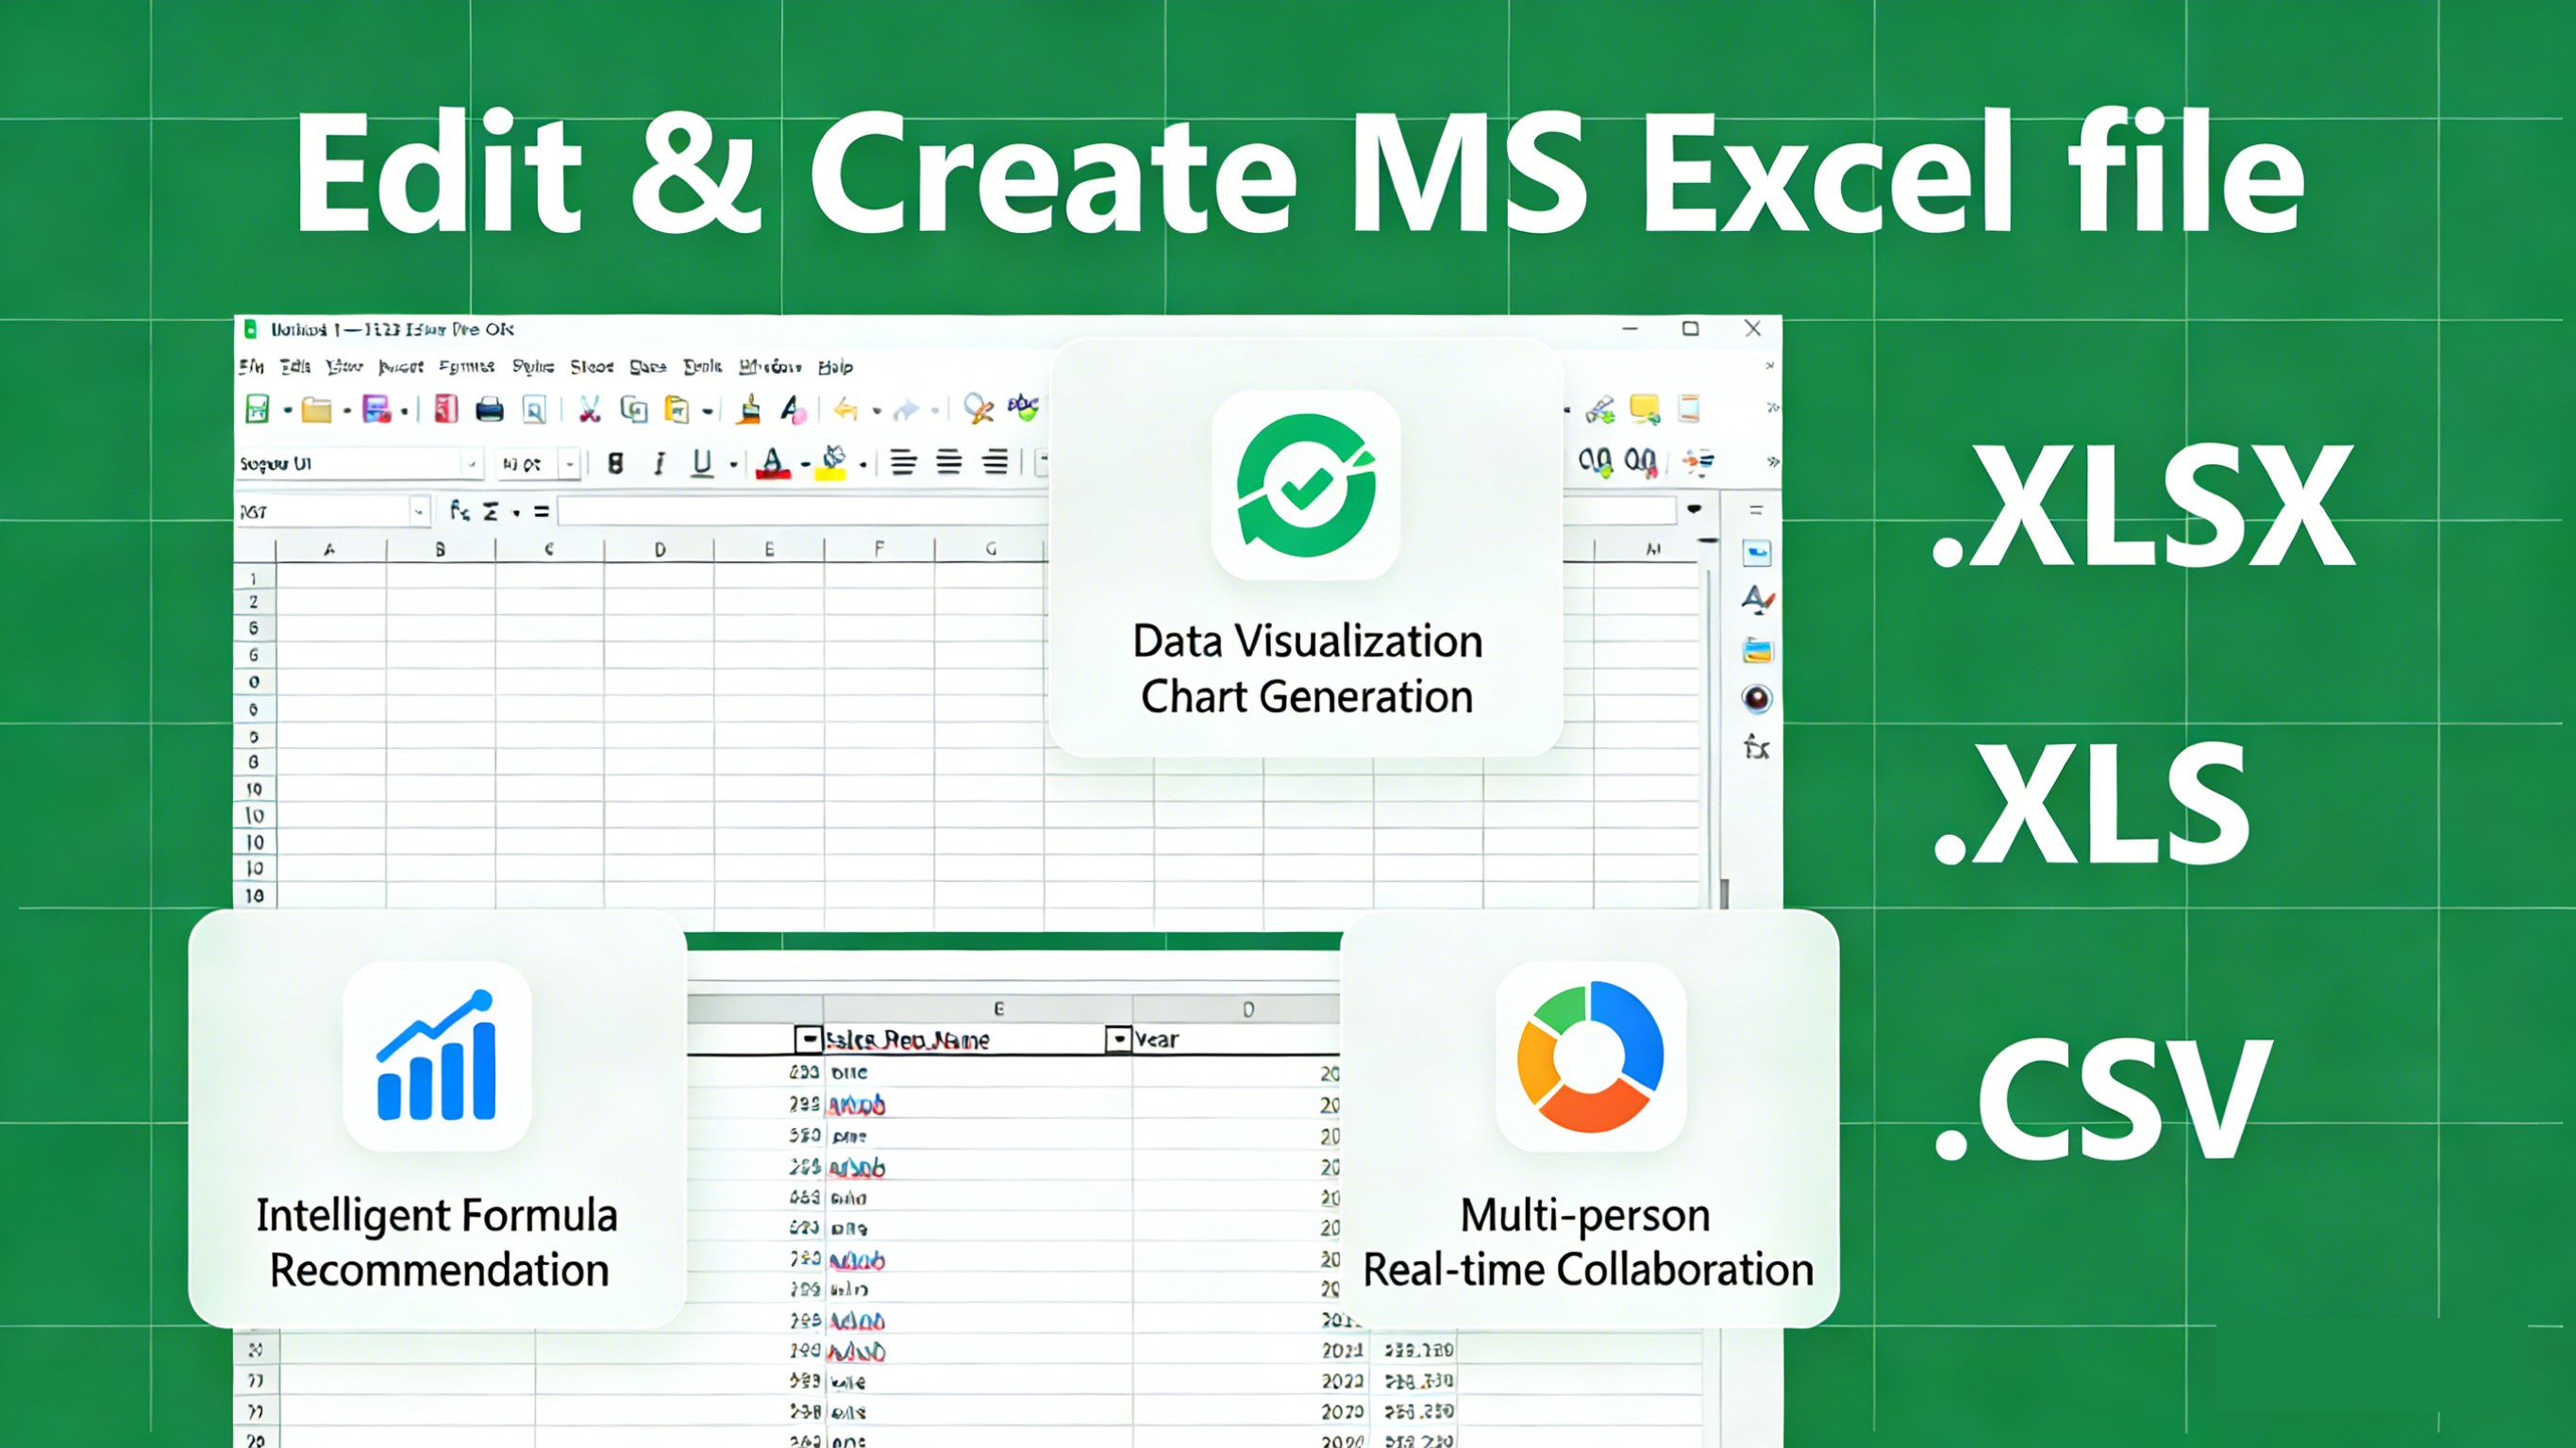Click the paintbrush clone formatting icon
Image resolution: width=2576 pixels, height=1448 pixels.
(x=749, y=409)
